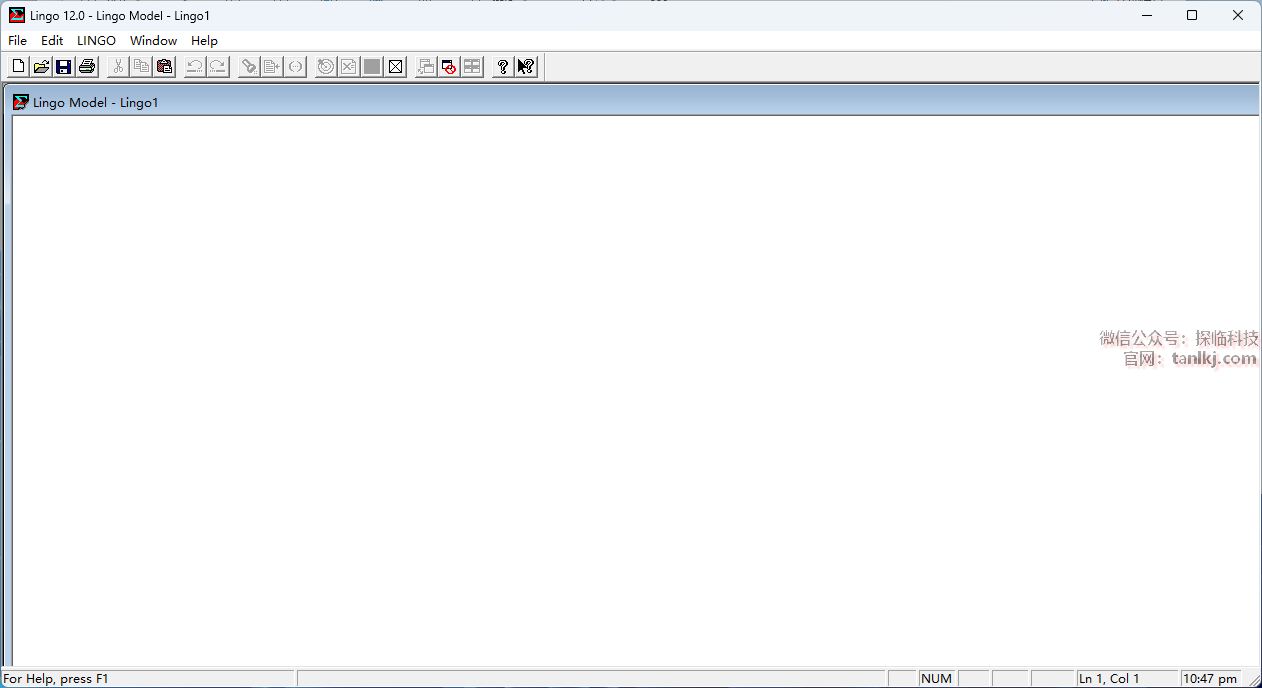Click the Go To Line icon
Image resolution: width=1262 pixels, height=688 pixels.
[x=272, y=67]
